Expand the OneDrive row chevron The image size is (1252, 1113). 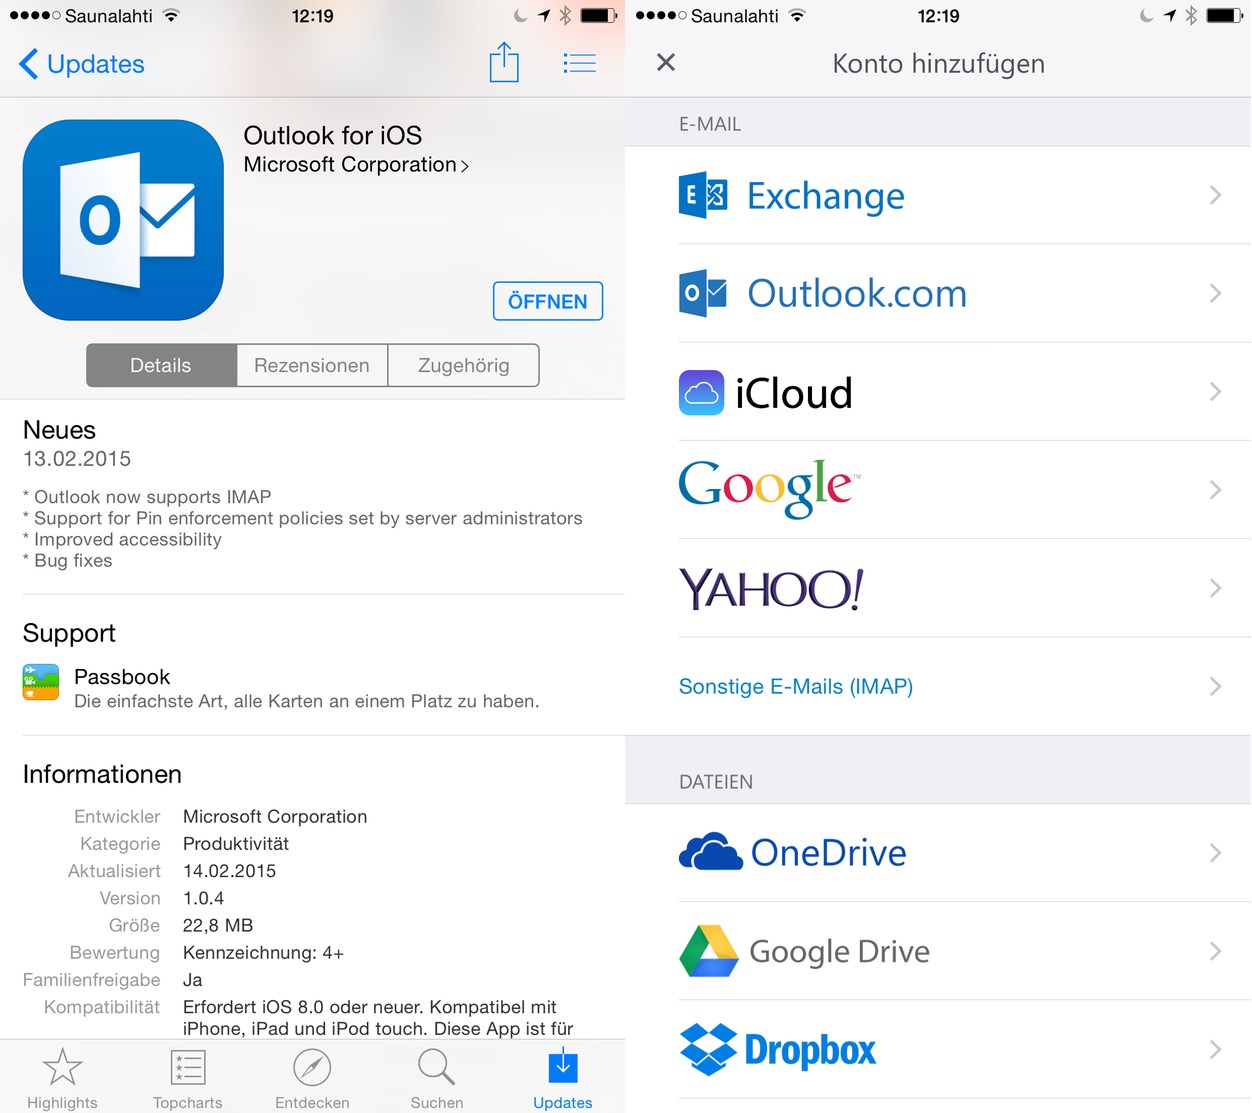pos(1215,853)
